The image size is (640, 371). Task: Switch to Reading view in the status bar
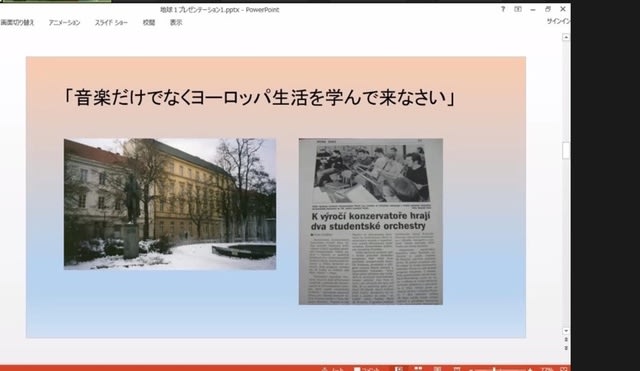(x=437, y=369)
